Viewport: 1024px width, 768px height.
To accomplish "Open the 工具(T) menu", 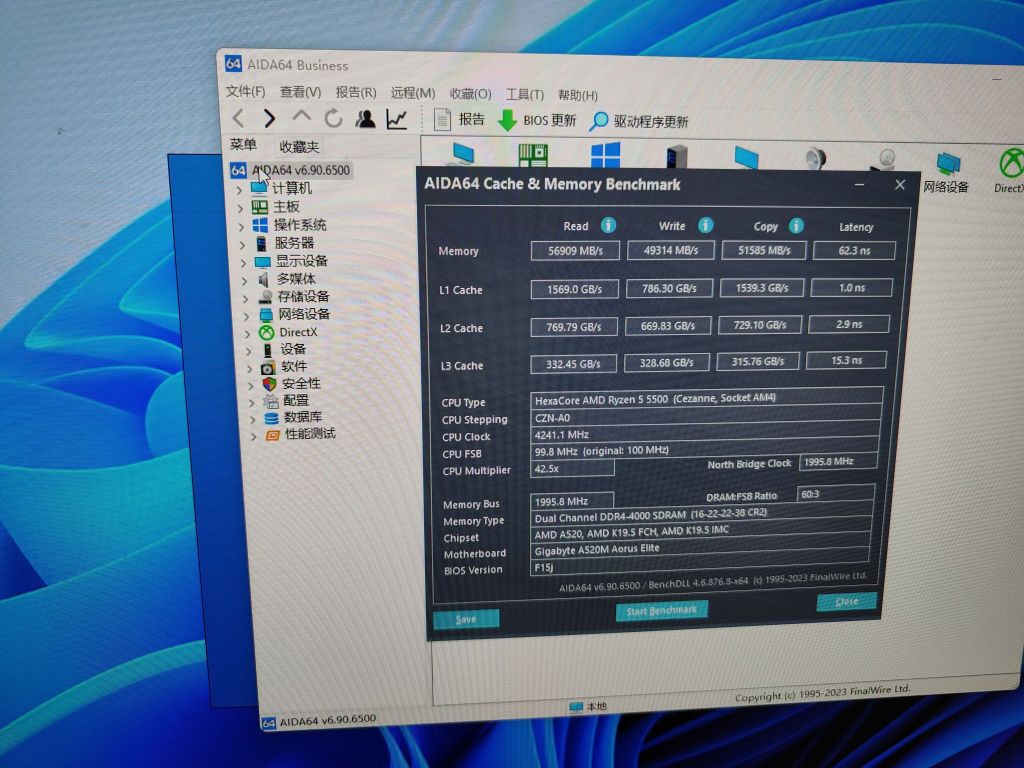I will [x=524, y=94].
